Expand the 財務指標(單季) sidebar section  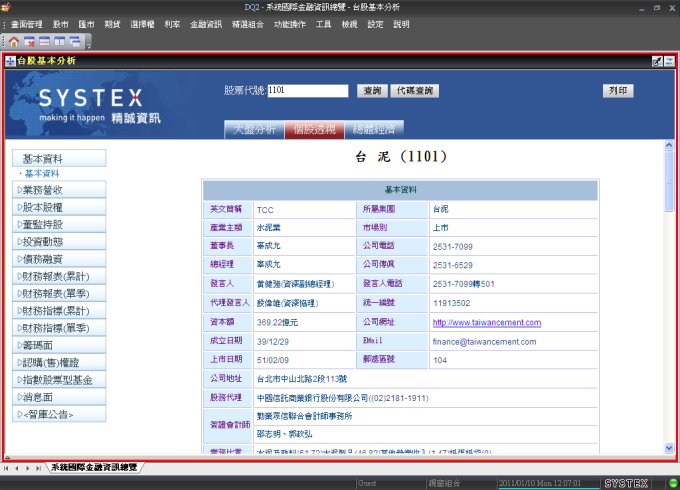point(59,328)
